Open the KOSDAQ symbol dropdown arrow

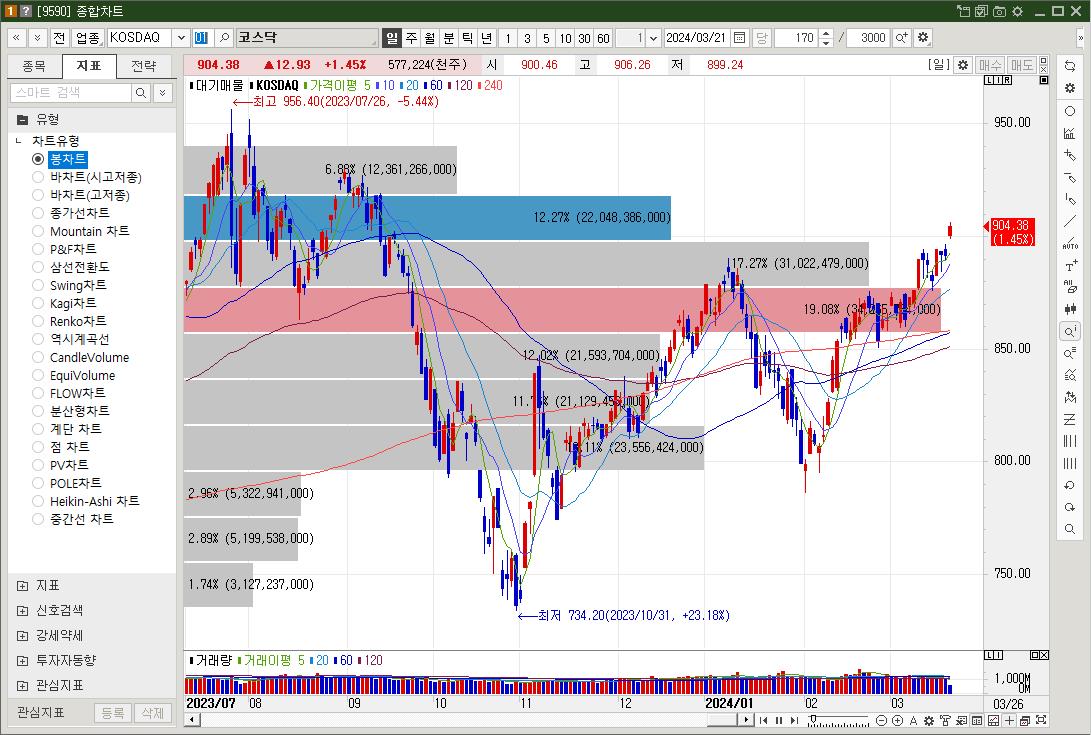tap(181, 38)
